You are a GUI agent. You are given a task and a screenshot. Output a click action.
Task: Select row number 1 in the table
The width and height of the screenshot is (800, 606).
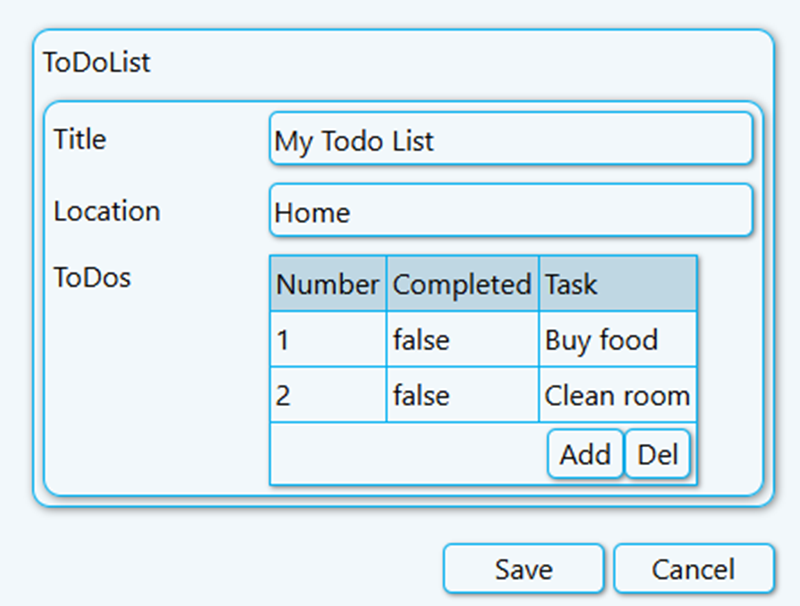coord(327,340)
